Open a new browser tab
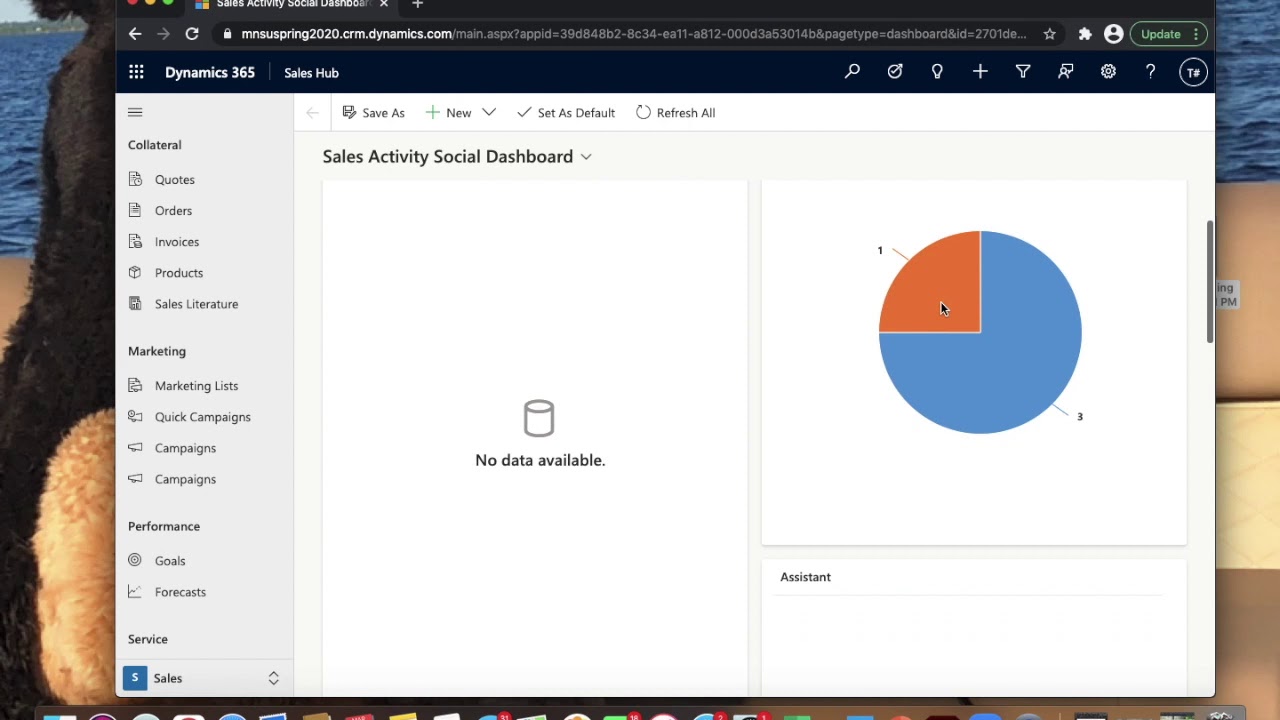The image size is (1280, 720). tap(417, 4)
